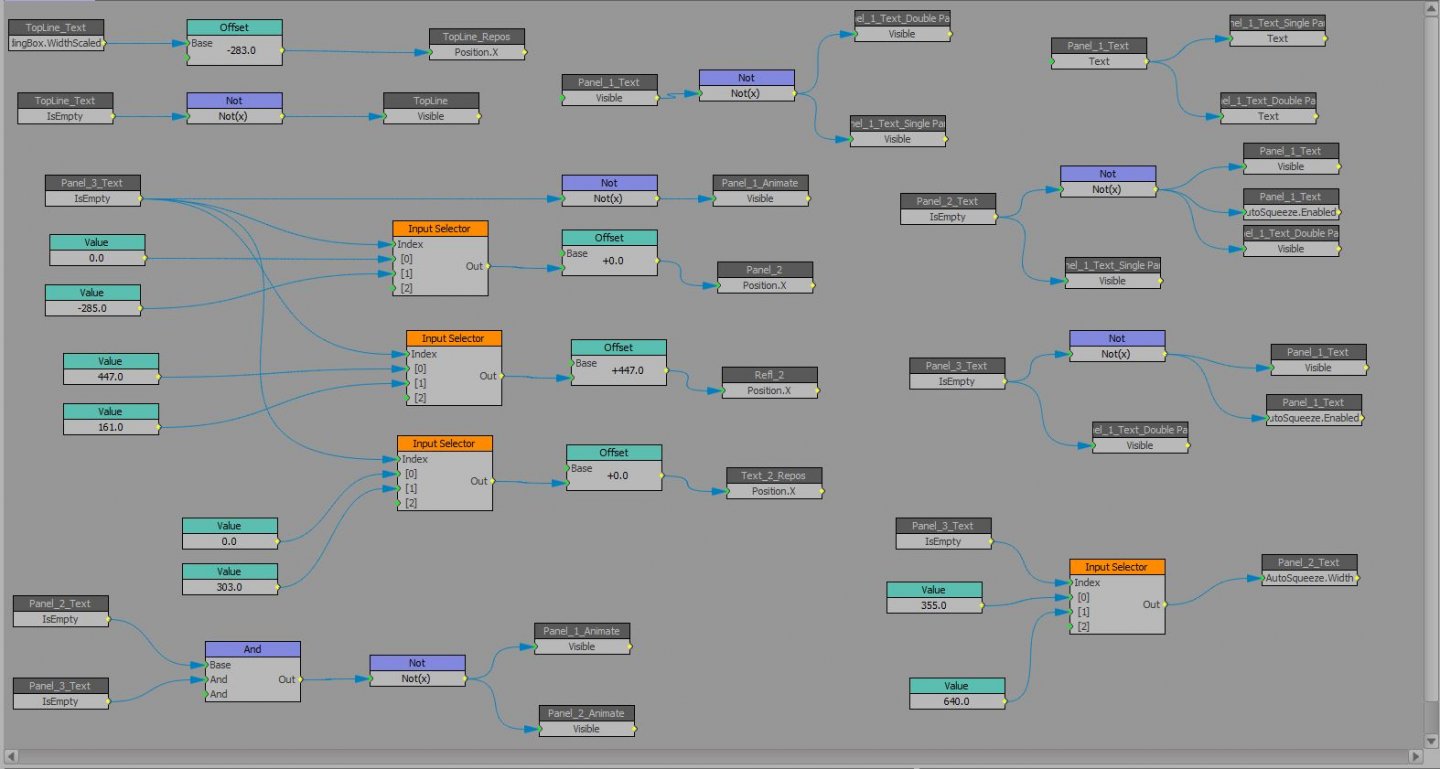This screenshot has height=769, width=1440.
Task: Click the Panel_2_Animate Visible node
Action: (586, 721)
